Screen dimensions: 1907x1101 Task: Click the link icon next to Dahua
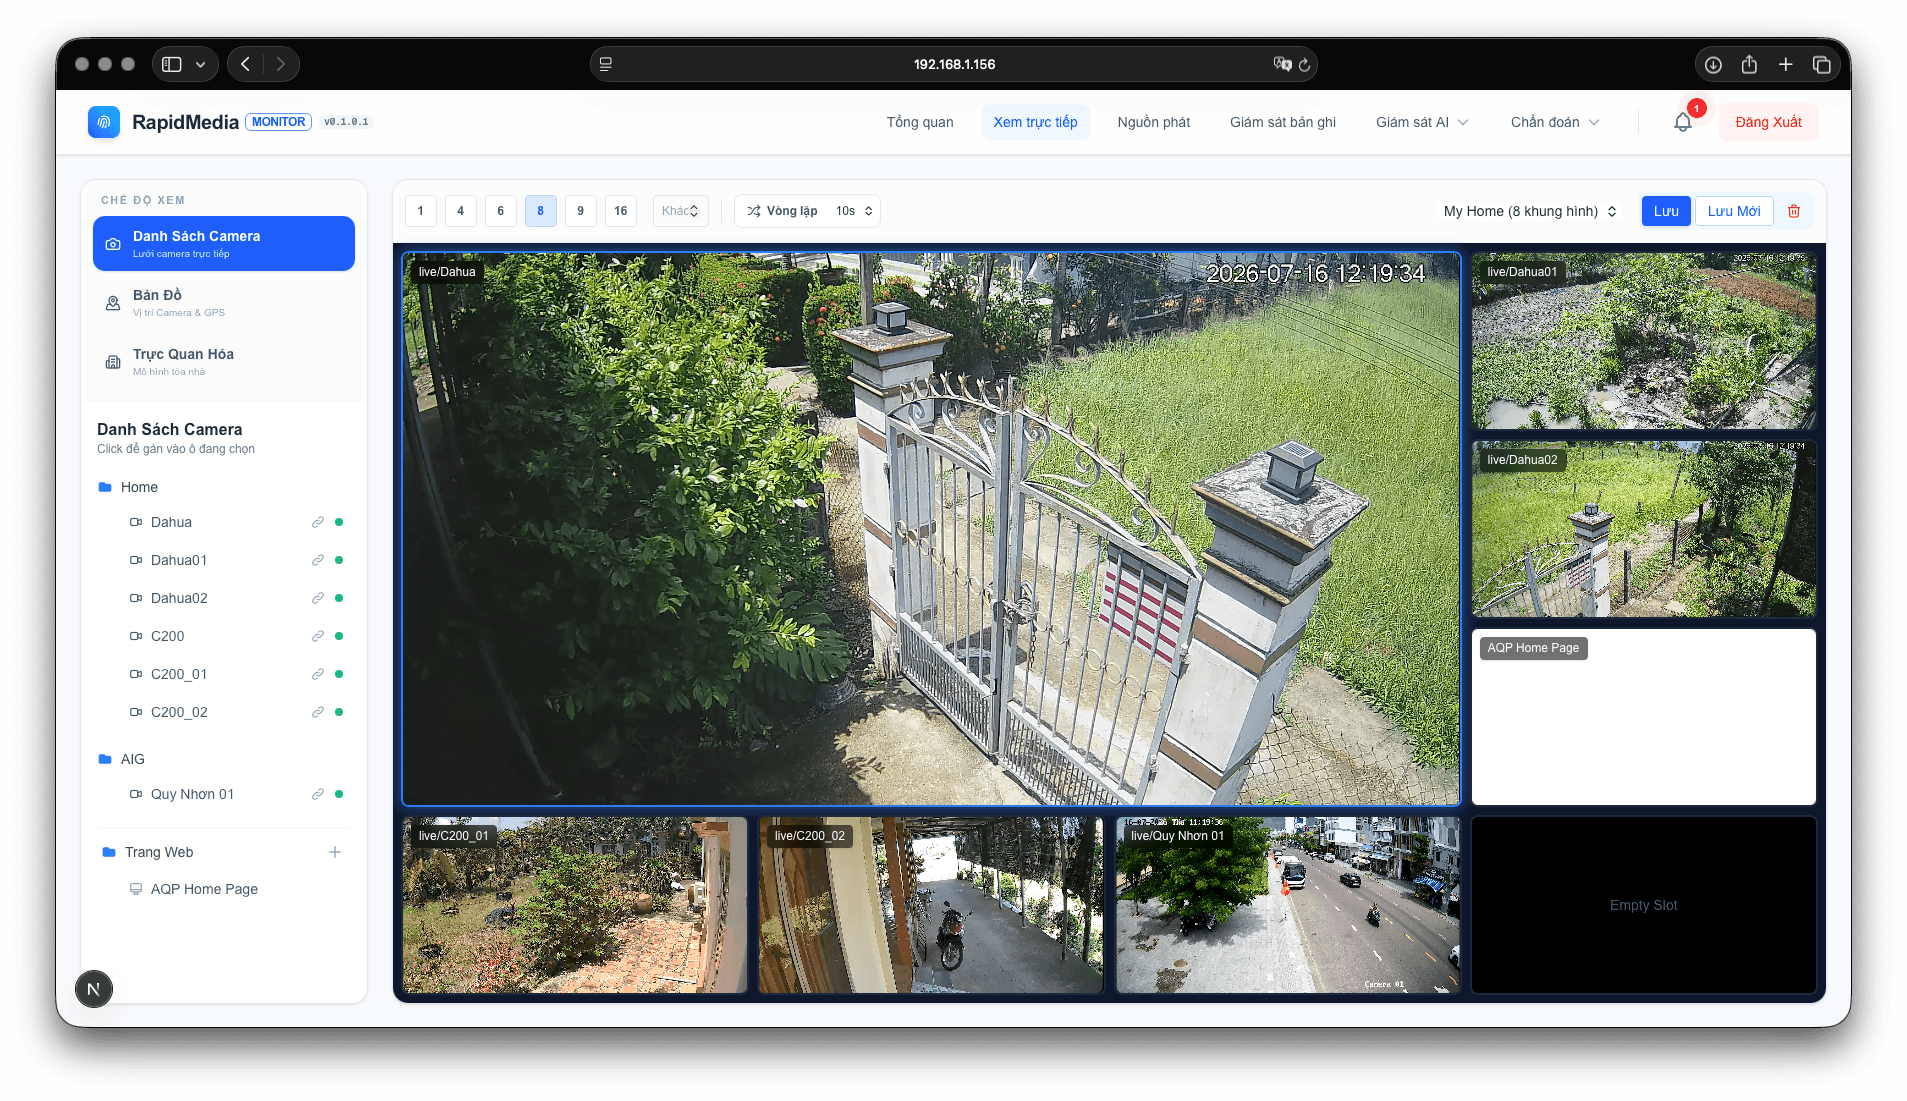pyautogui.click(x=318, y=522)
